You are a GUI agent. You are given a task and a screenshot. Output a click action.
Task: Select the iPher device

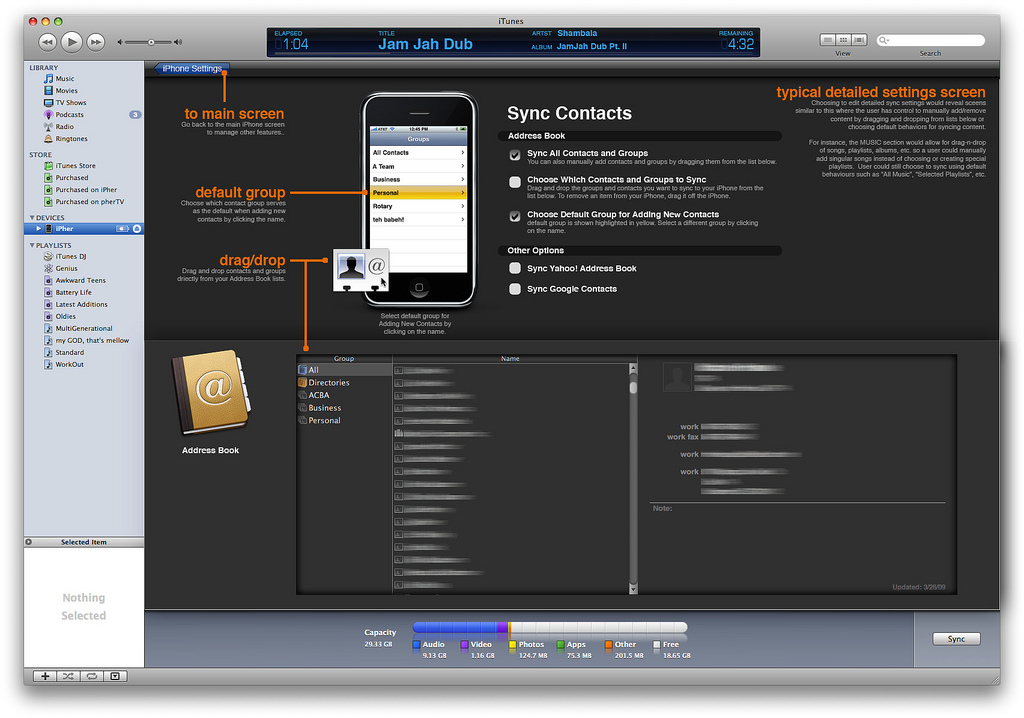(x=84, y=229)
